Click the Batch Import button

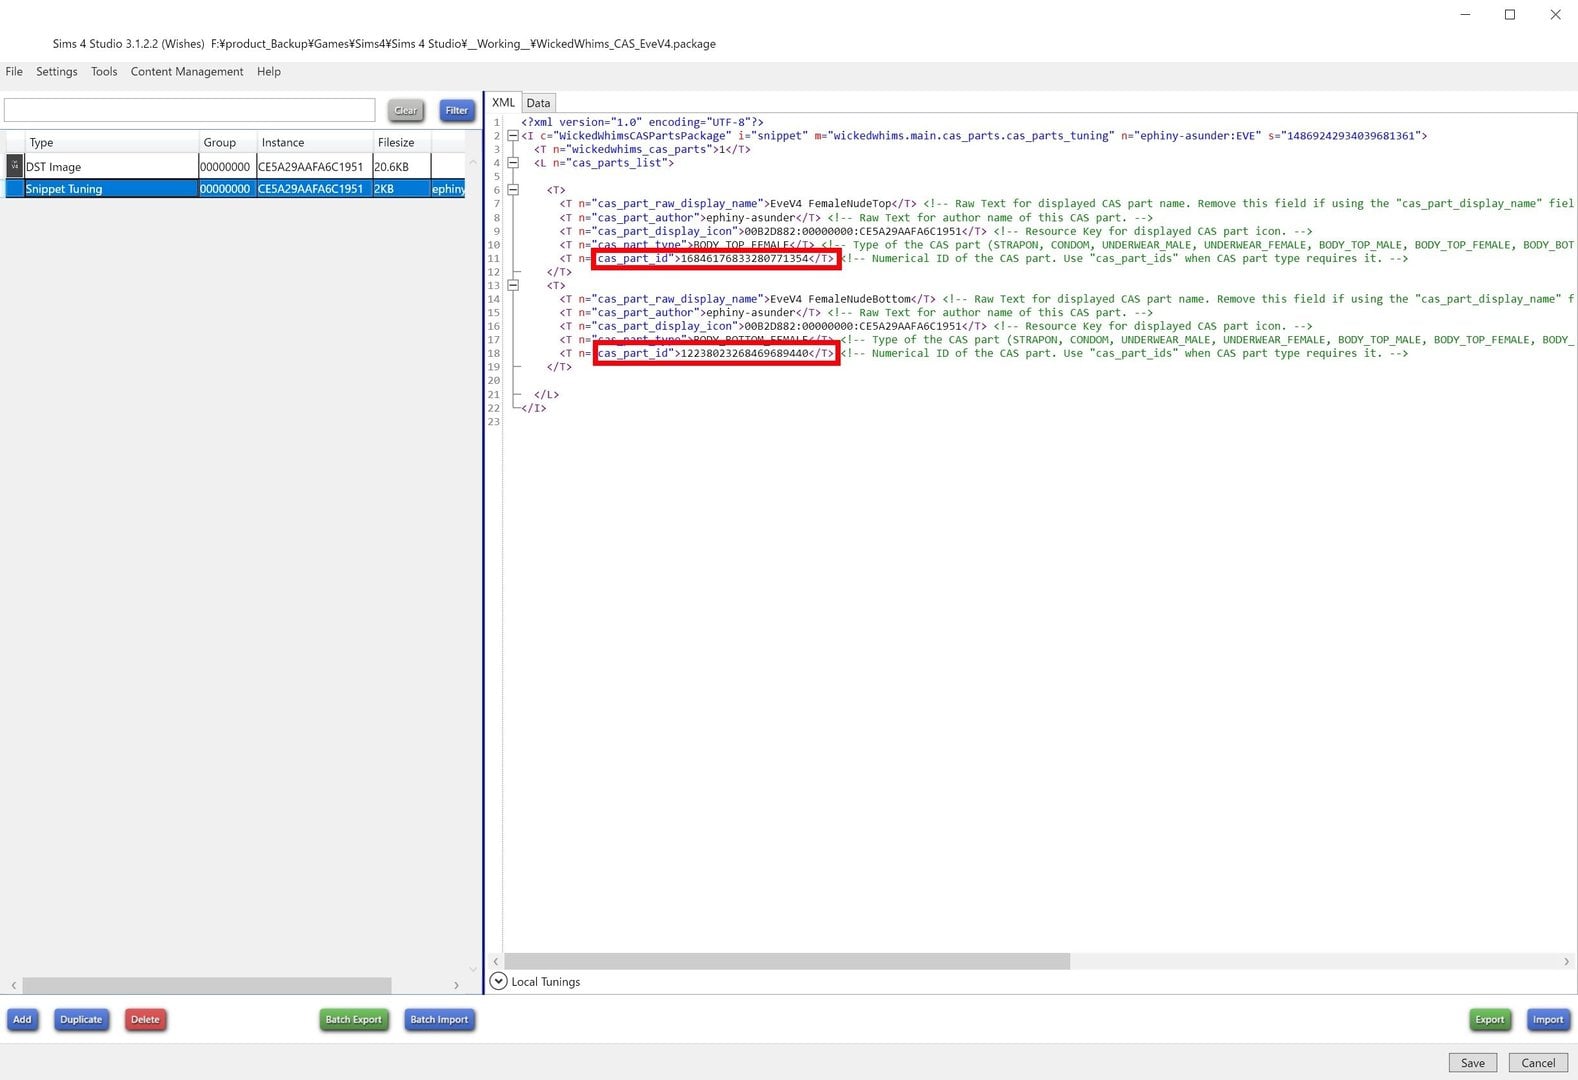[x=439, y=1020]
